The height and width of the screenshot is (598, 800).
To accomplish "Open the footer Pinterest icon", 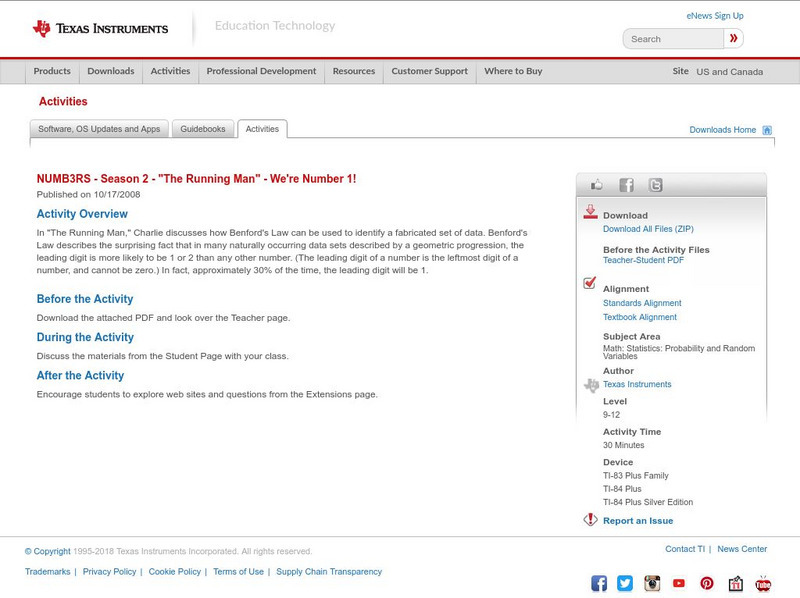I will coord(707,583).
